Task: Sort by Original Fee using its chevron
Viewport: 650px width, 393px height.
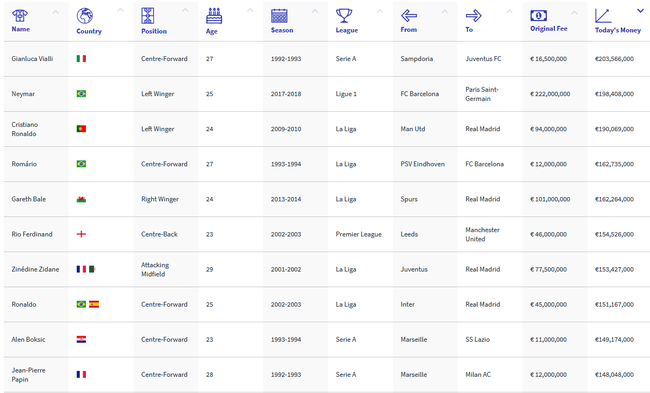Action: (574, 12)
